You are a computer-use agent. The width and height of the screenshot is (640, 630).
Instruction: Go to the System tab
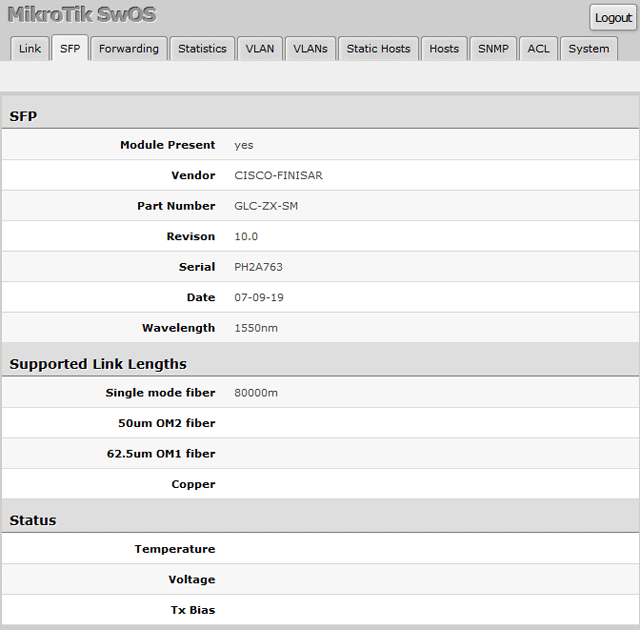589,49
